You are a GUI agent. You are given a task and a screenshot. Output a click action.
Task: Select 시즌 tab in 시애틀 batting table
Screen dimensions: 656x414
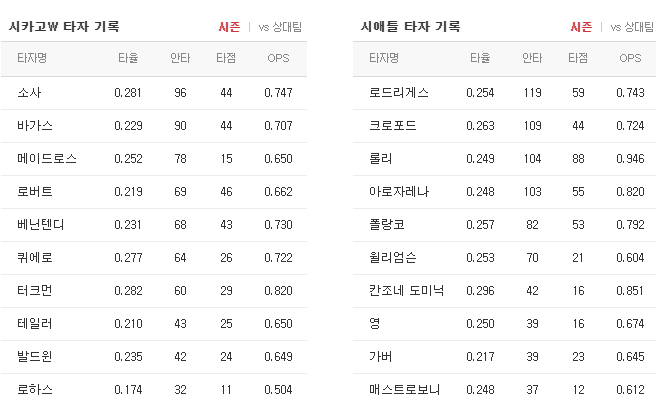coord(581,27)
